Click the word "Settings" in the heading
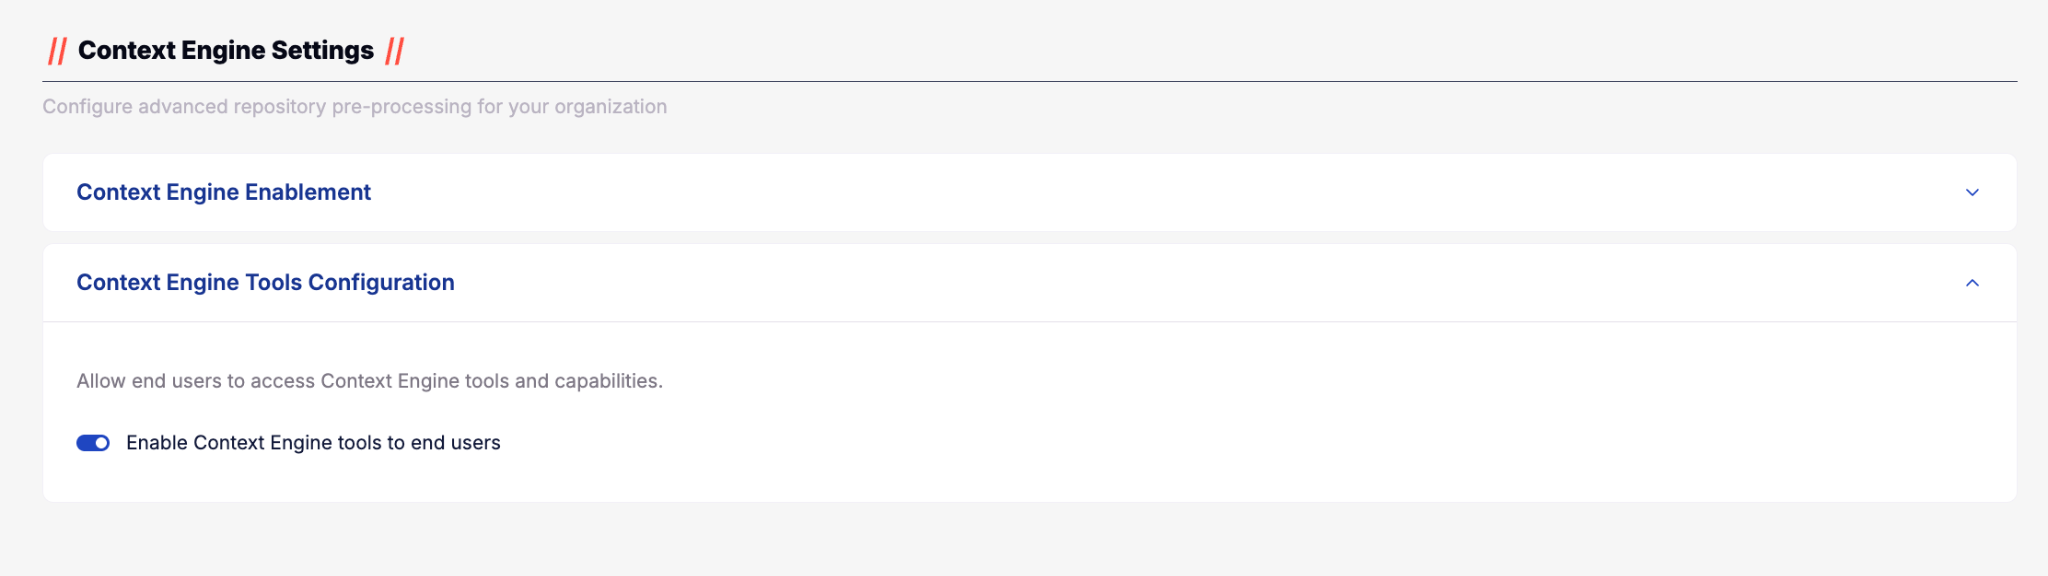The height and width of the screenshot is (576, 2048). [322, 51]
